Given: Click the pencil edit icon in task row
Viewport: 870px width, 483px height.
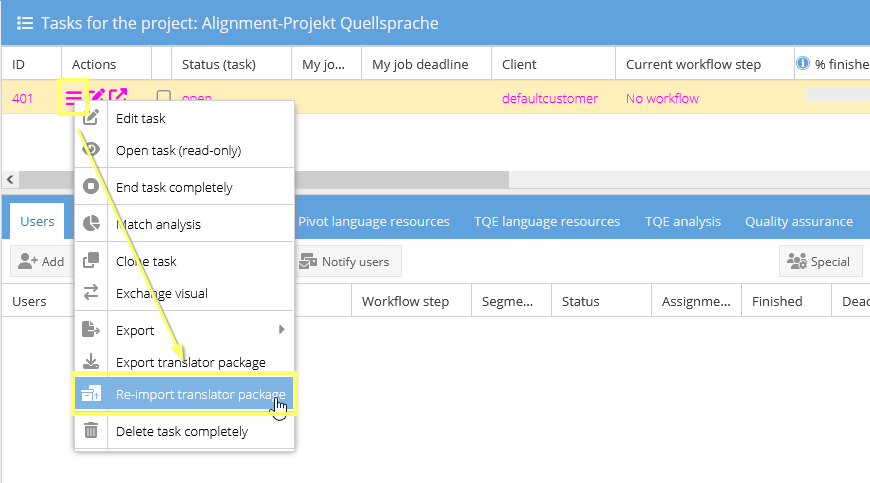Looking at the screenshot, I should point(97,97).
